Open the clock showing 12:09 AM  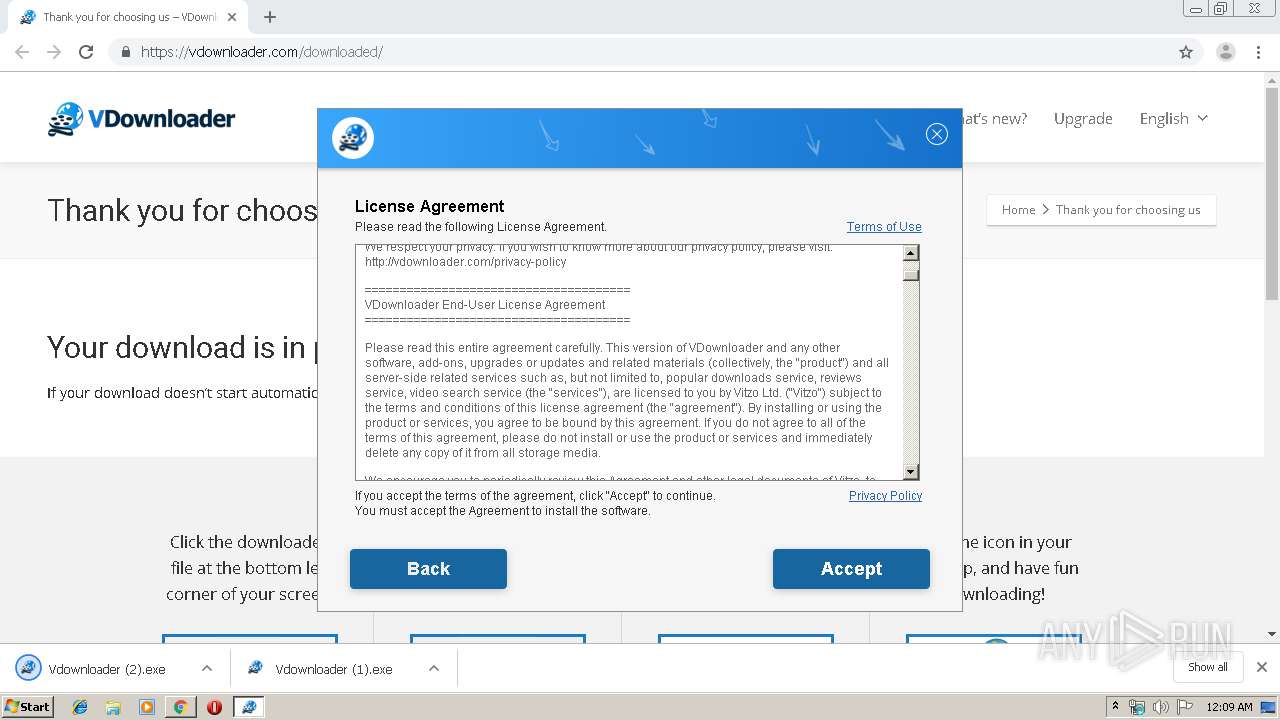1229,707
